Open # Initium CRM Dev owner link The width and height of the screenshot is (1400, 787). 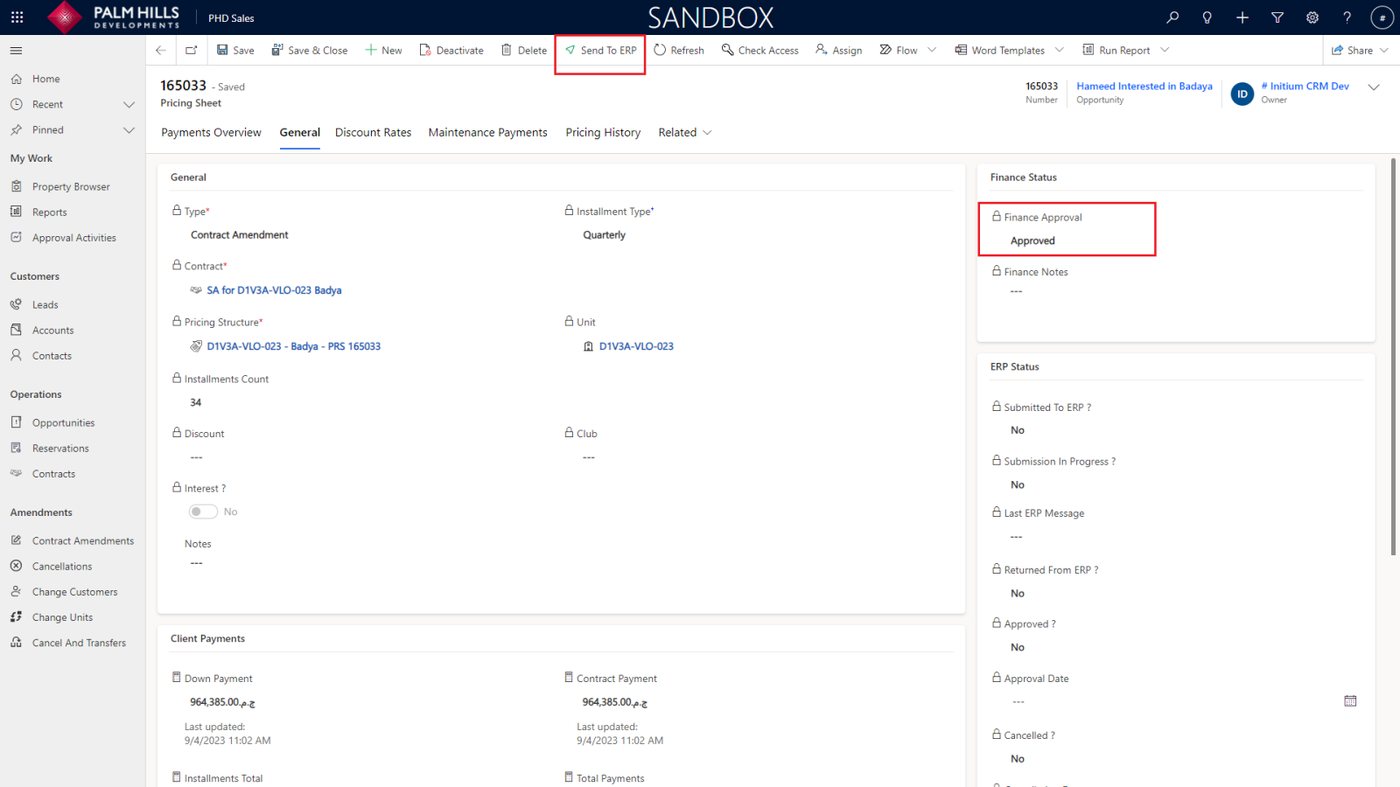(x=1305, y=86)
